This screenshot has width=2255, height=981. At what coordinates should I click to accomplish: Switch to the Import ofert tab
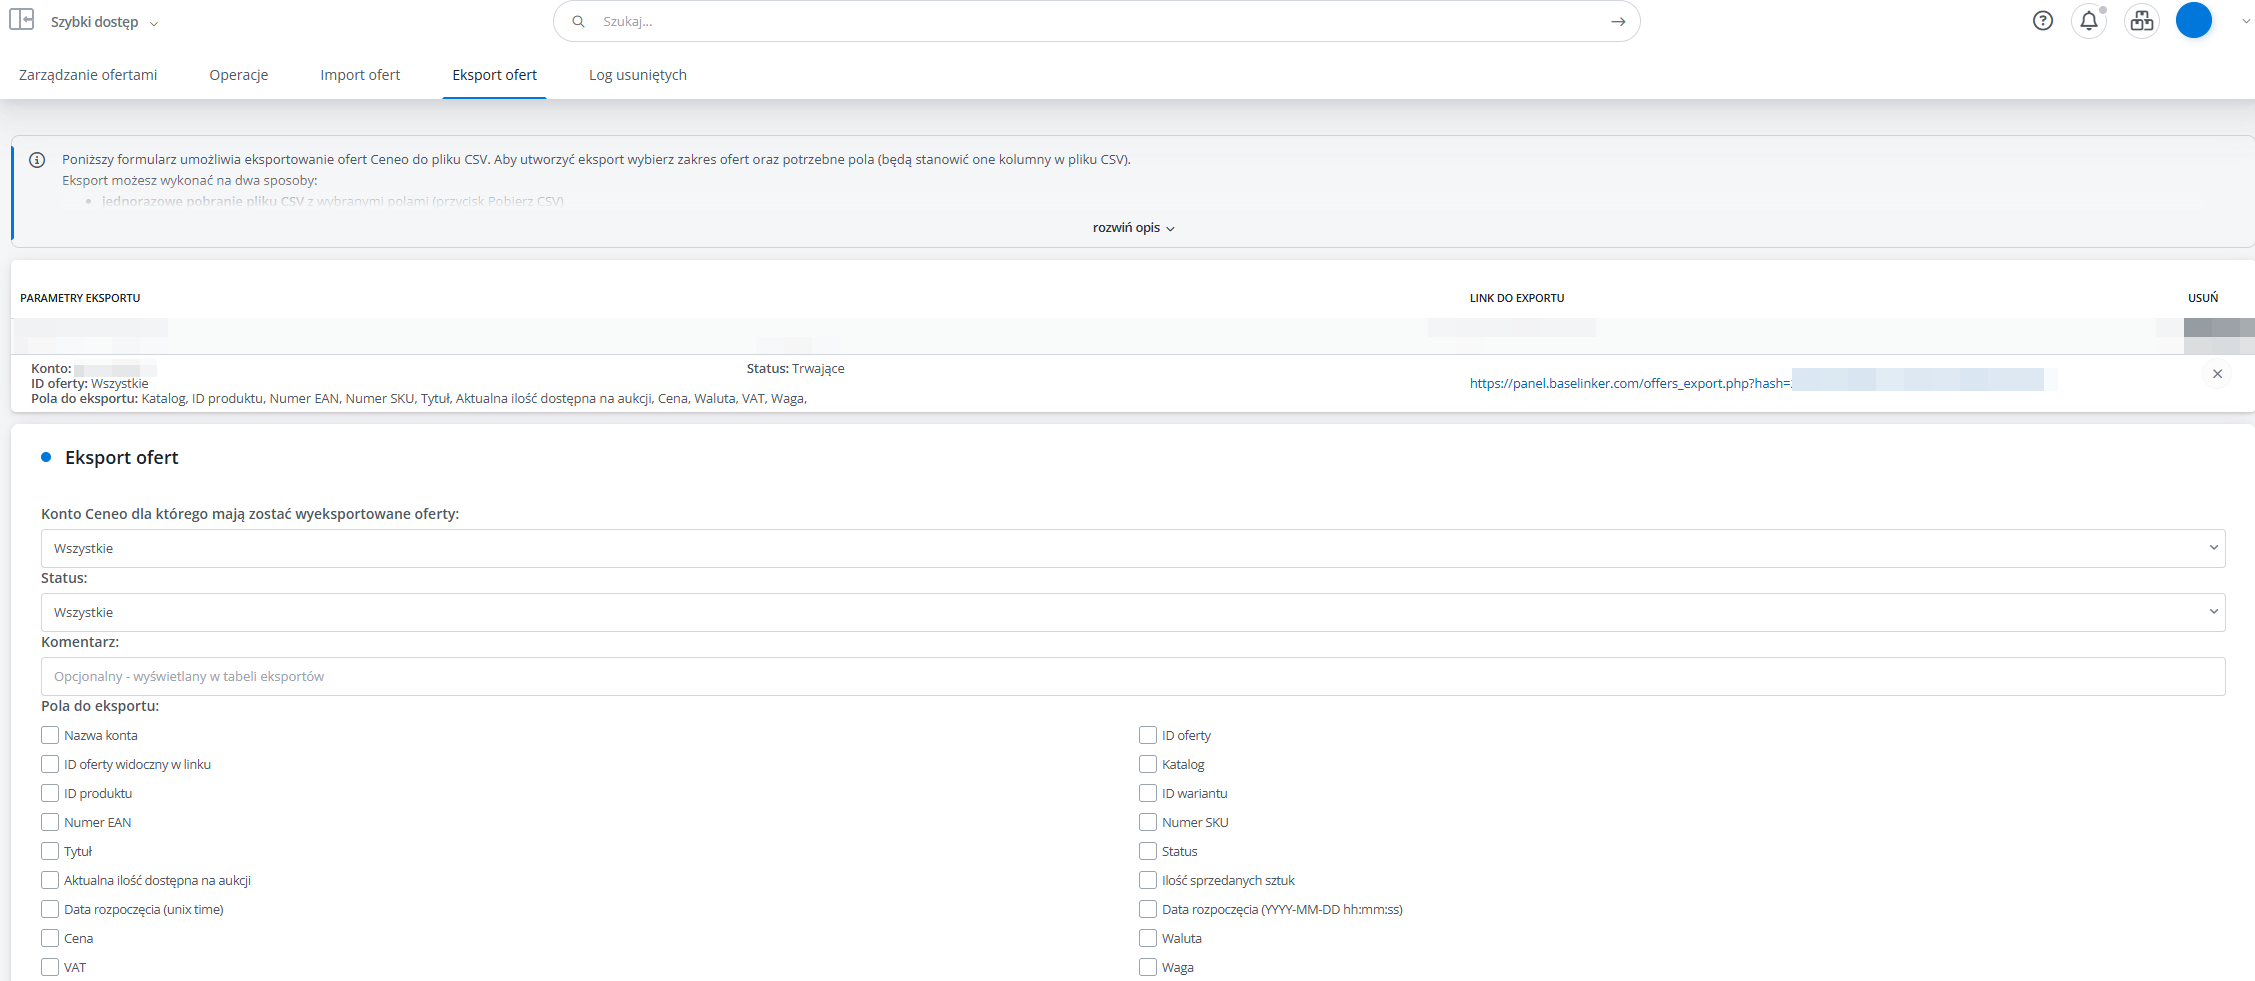[x=360, y=75]
